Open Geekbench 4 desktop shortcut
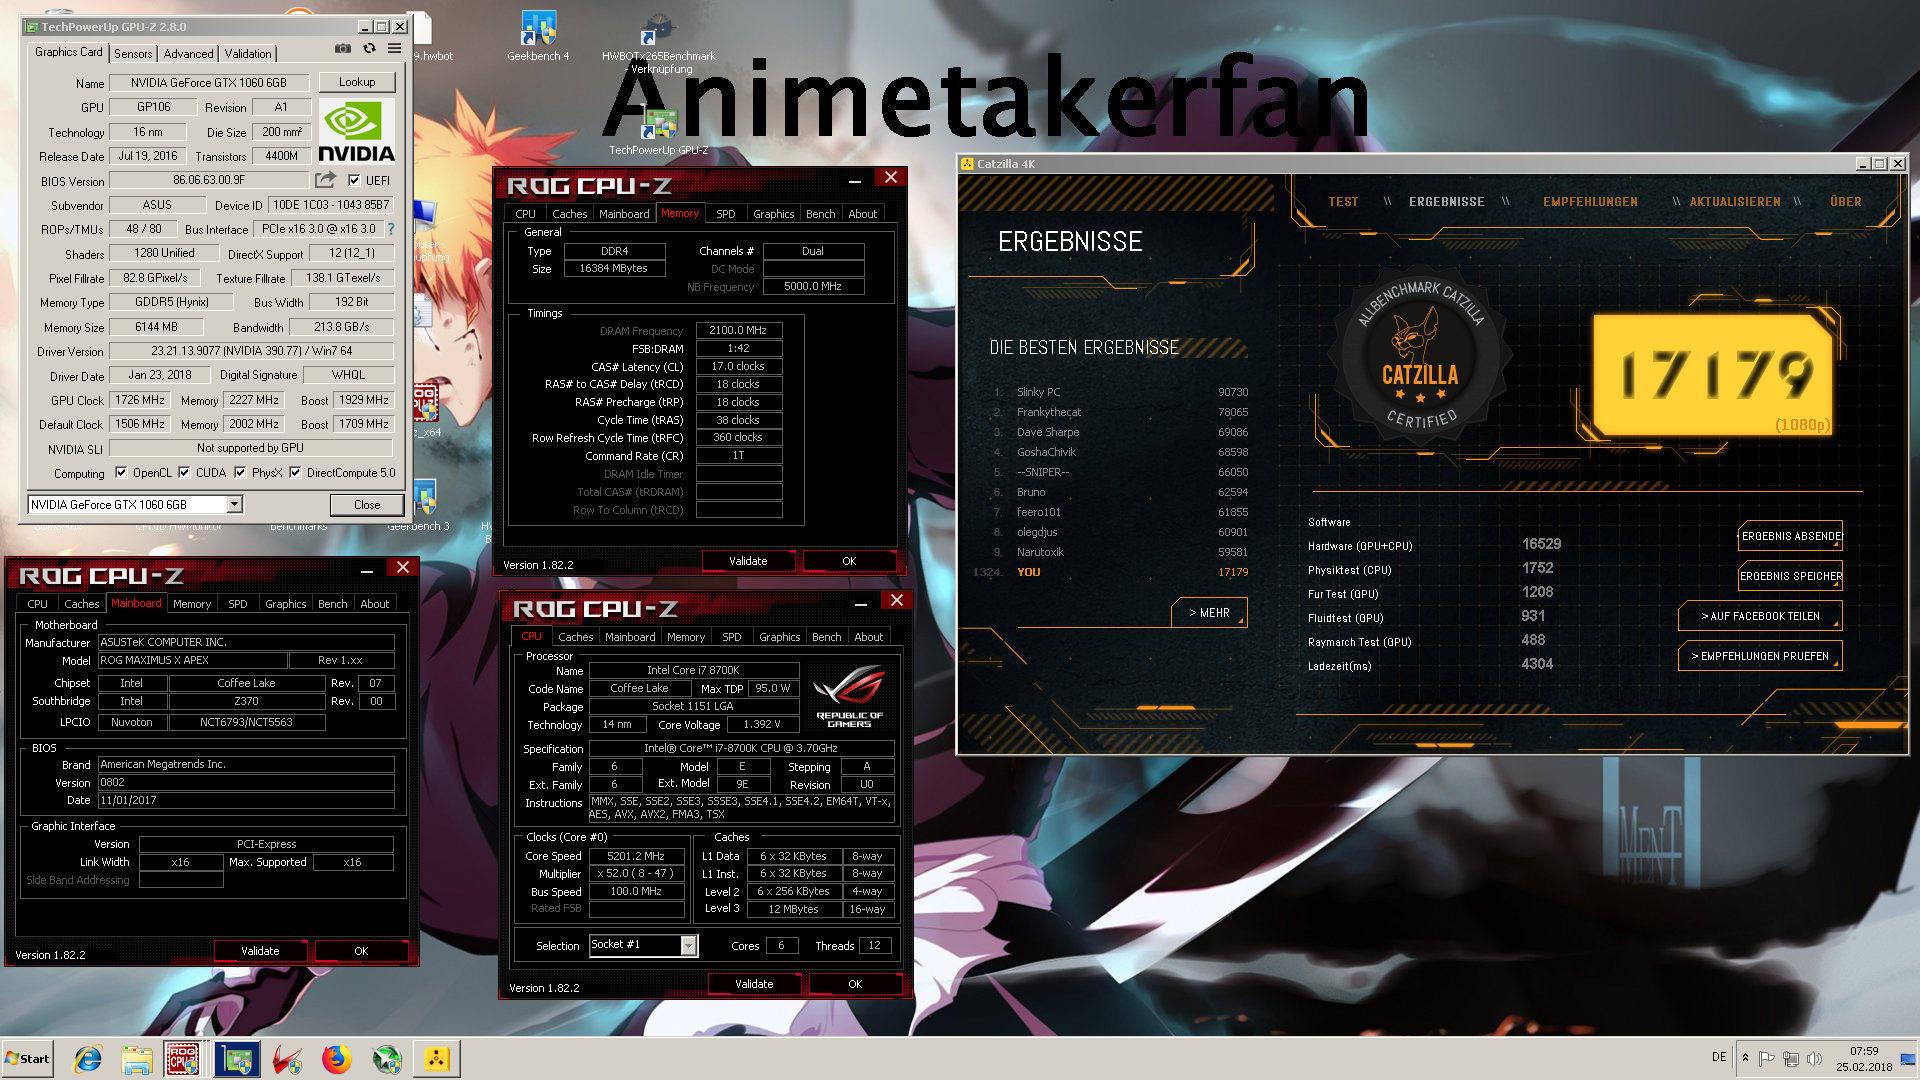 (x=538, y=36)
